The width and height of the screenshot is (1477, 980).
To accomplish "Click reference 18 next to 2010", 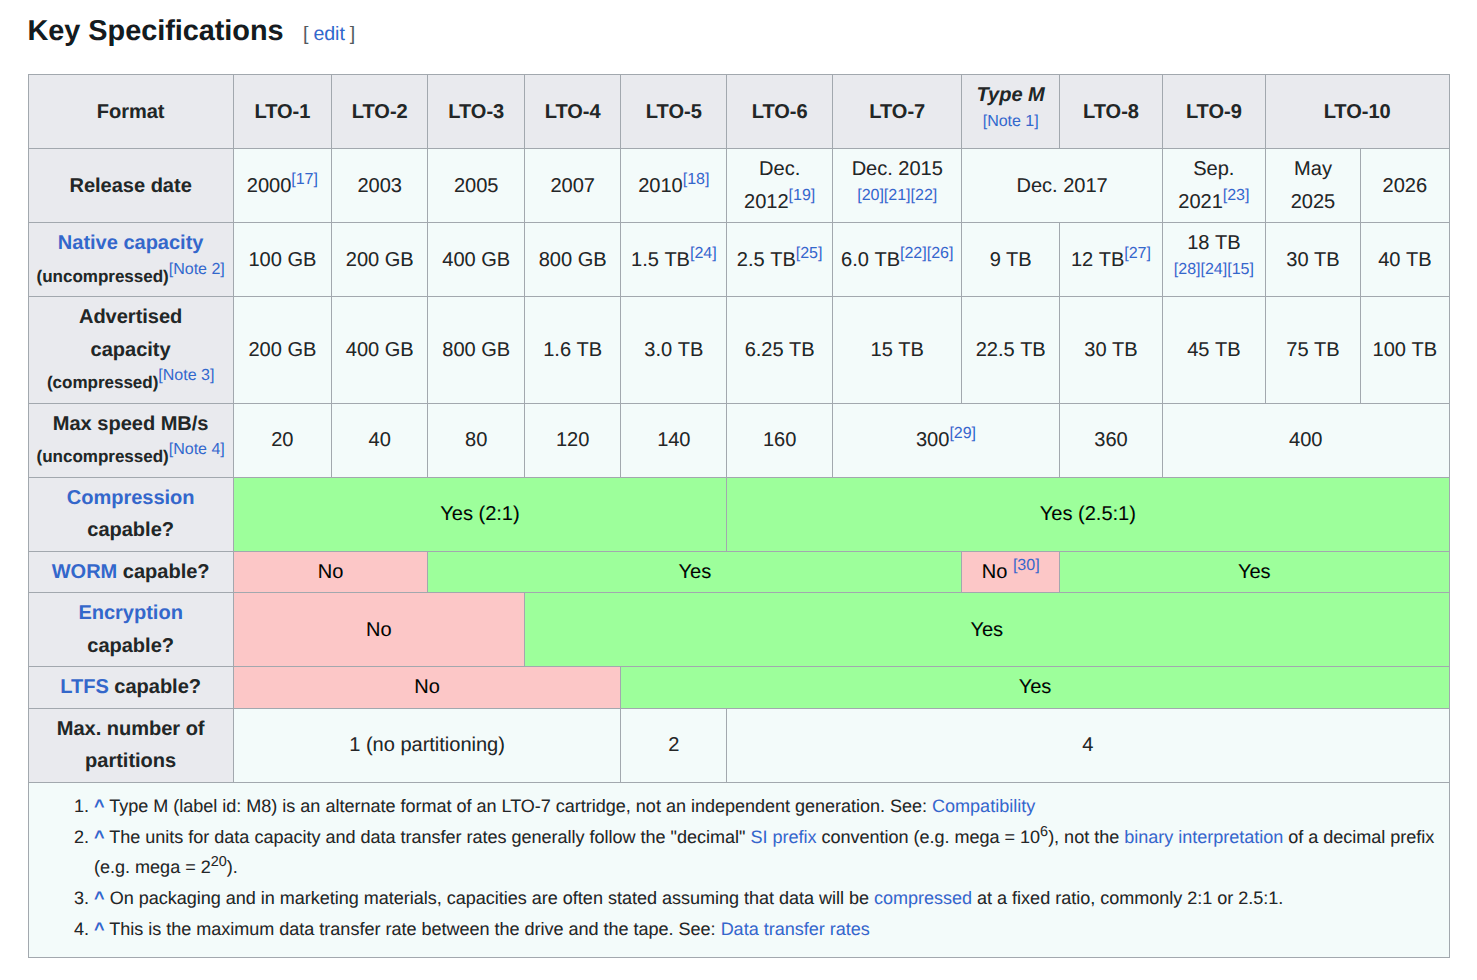I will point(696,179).
